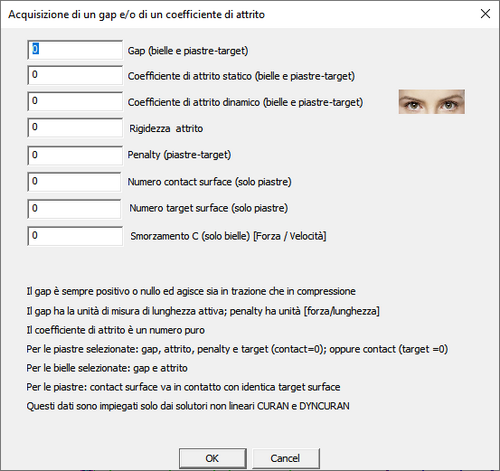
Task: Click the Rigidezza attrito input box
Action: pos(75,127)
